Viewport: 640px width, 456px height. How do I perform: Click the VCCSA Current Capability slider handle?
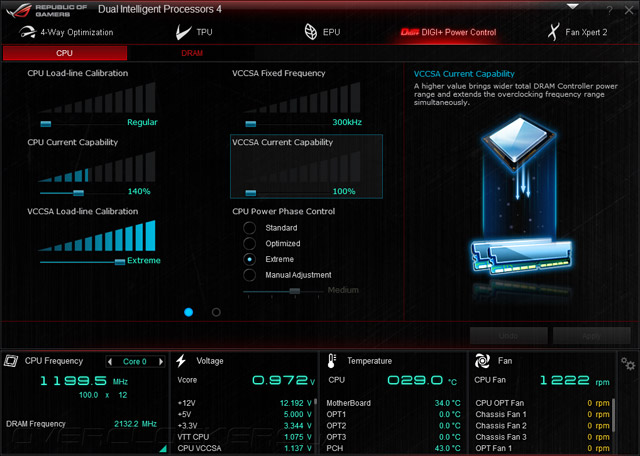coord(251,193)
